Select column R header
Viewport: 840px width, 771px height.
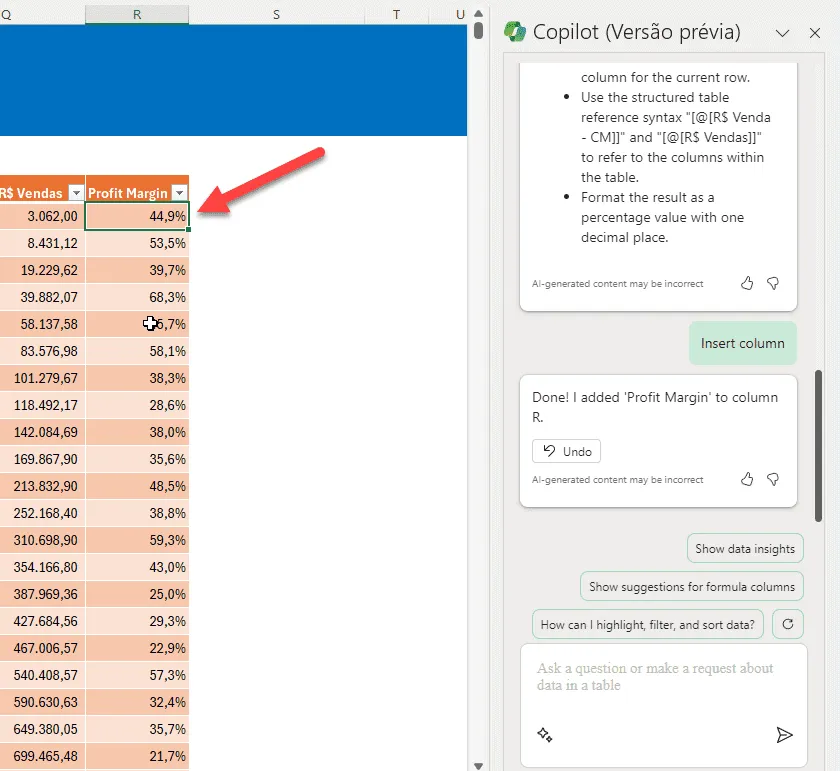coord(137,15)
